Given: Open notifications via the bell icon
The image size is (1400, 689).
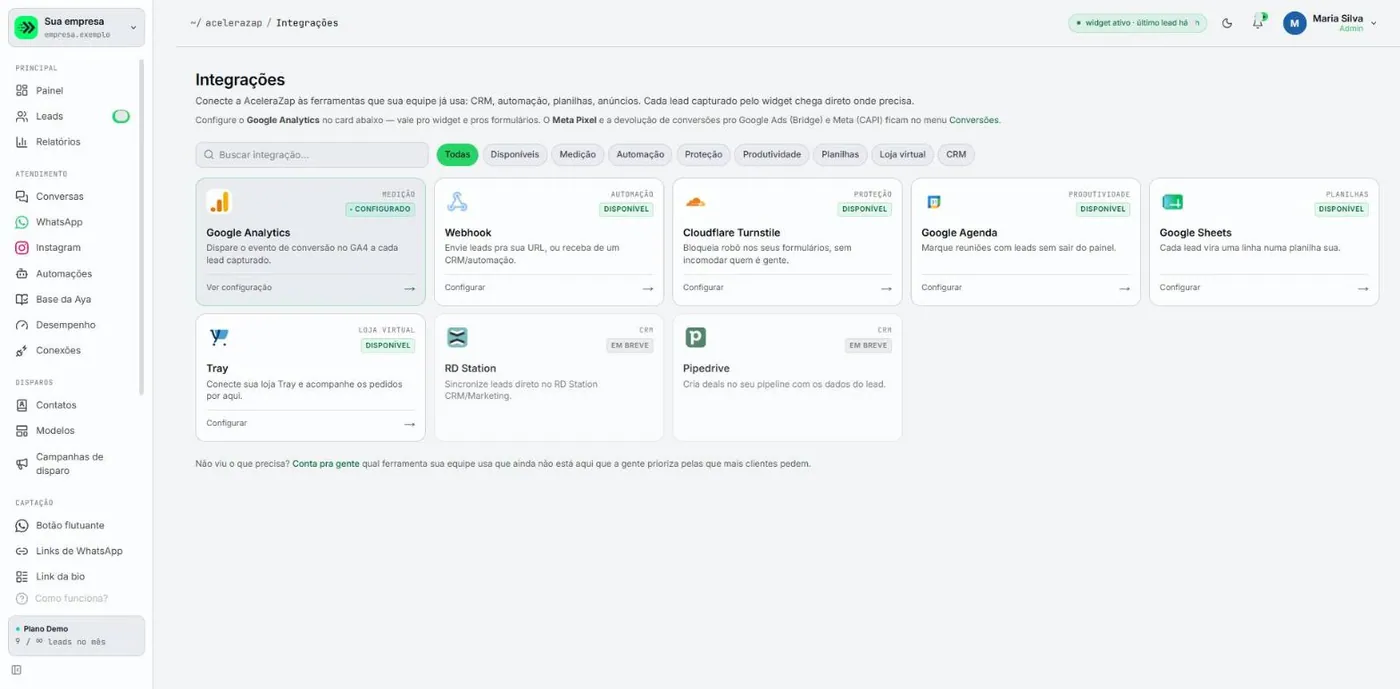Looking at the screenshot, I should 1258,23.
